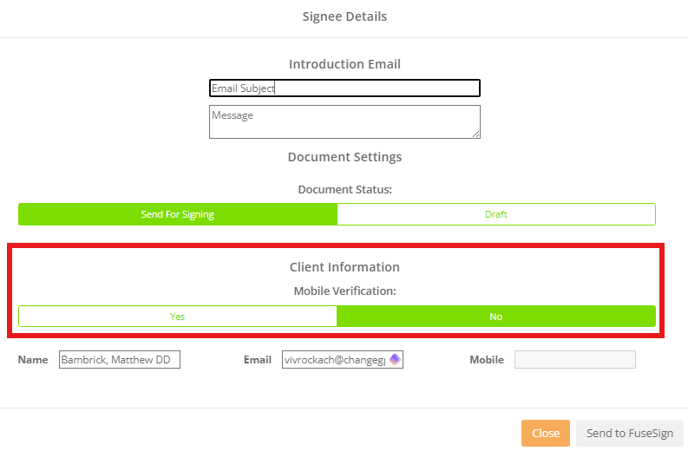Viewport: 688px width, 451px height.
Task: Click the Mobile Verification label
Action: [345, 291]
